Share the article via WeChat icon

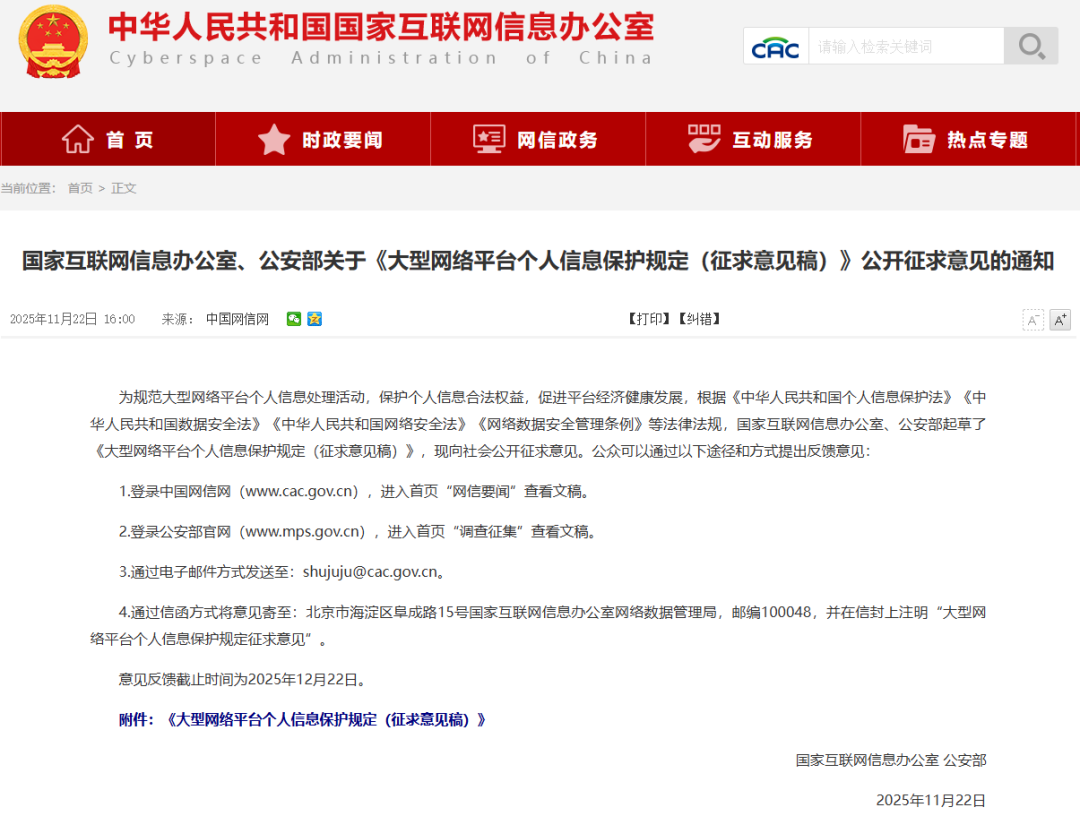pos(294,318)
